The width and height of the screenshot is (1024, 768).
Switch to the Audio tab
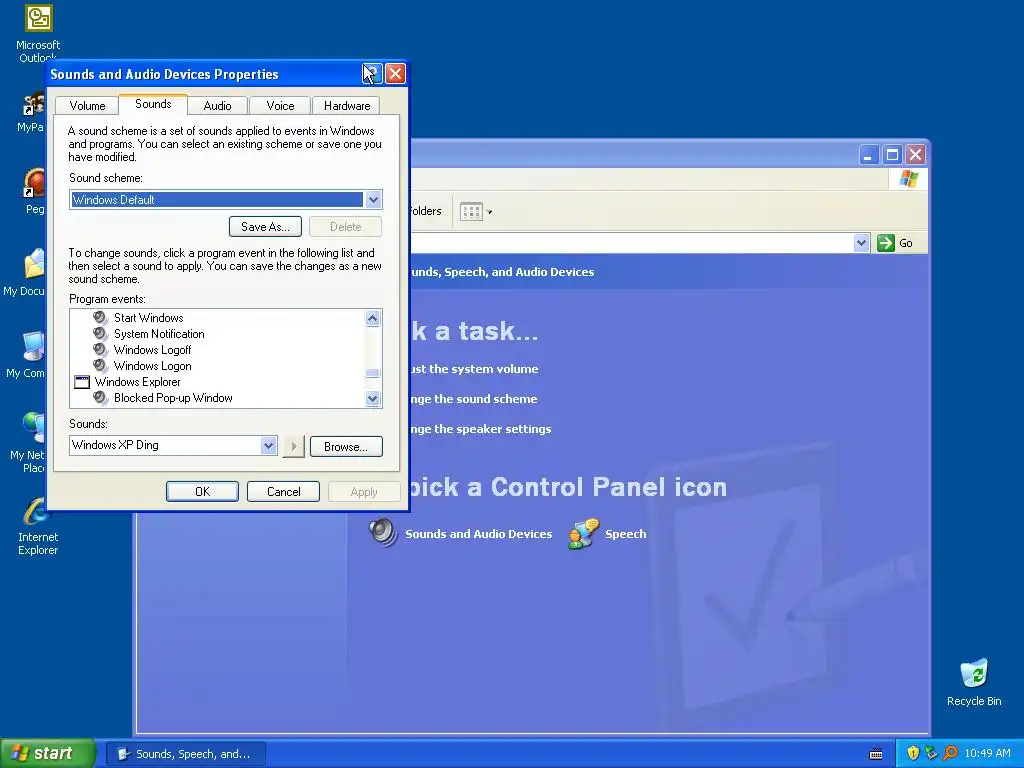tap(217, 106)
